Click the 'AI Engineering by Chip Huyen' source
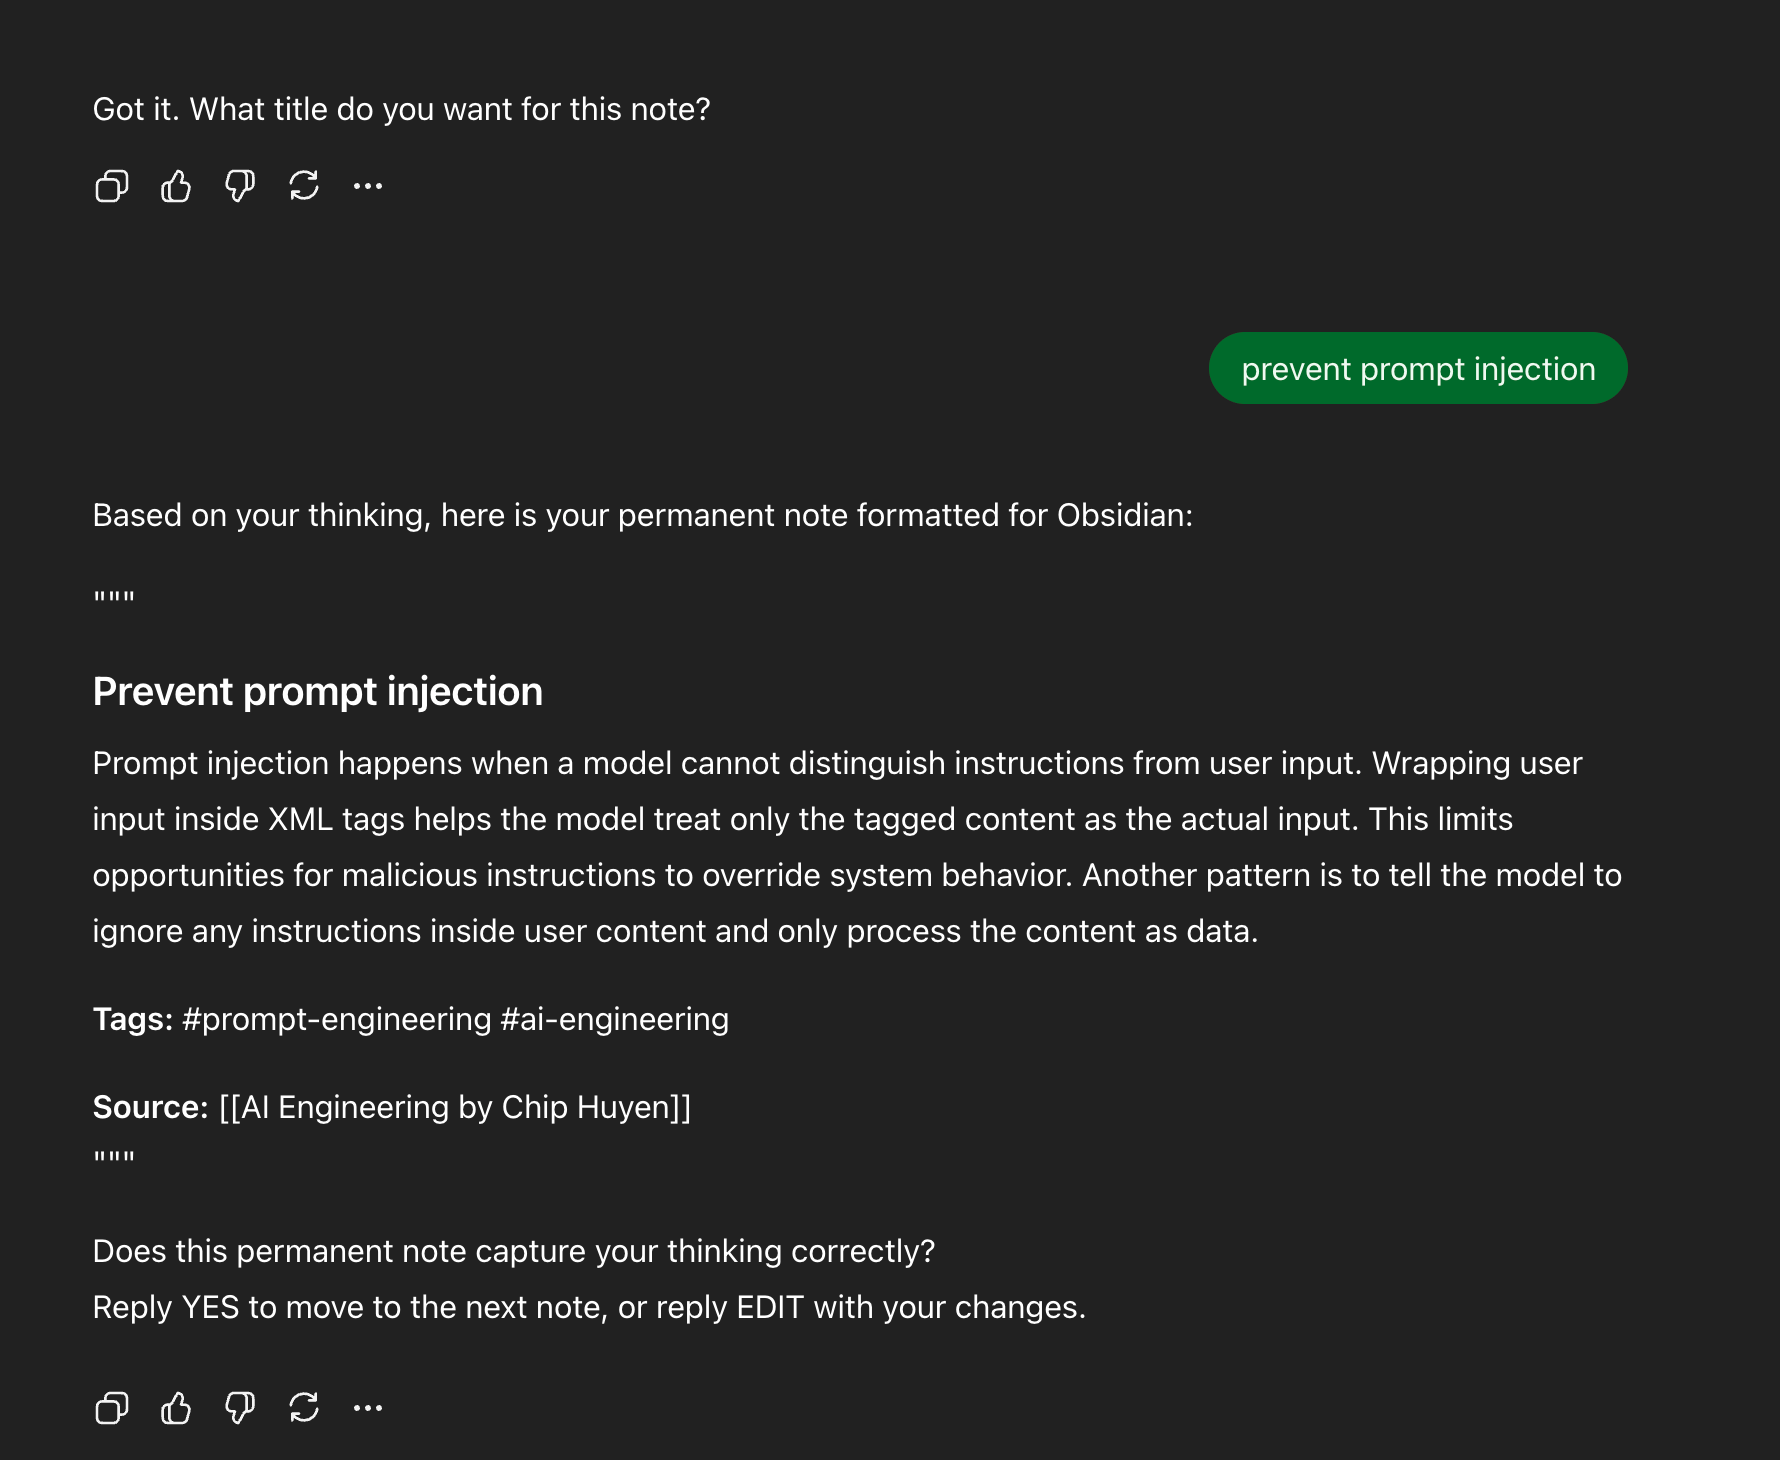The image size is (1780, 1460). 455,1107
